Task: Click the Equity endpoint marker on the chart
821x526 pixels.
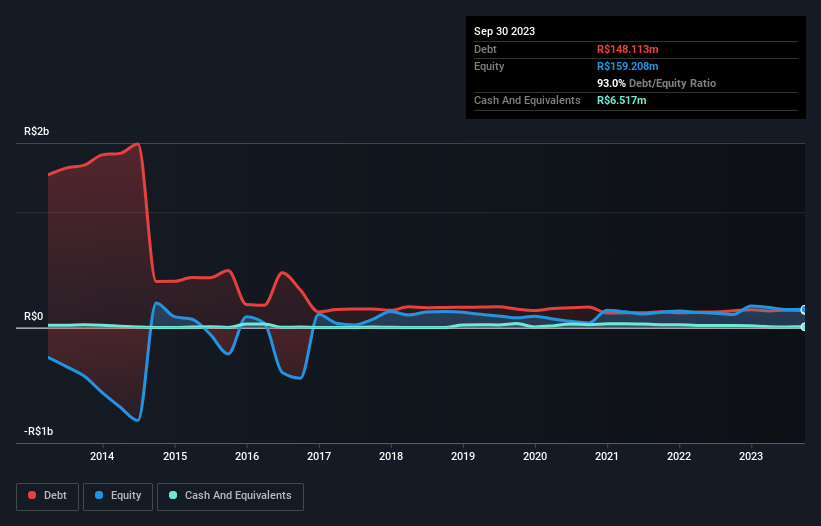Action: tap(804, 310)
